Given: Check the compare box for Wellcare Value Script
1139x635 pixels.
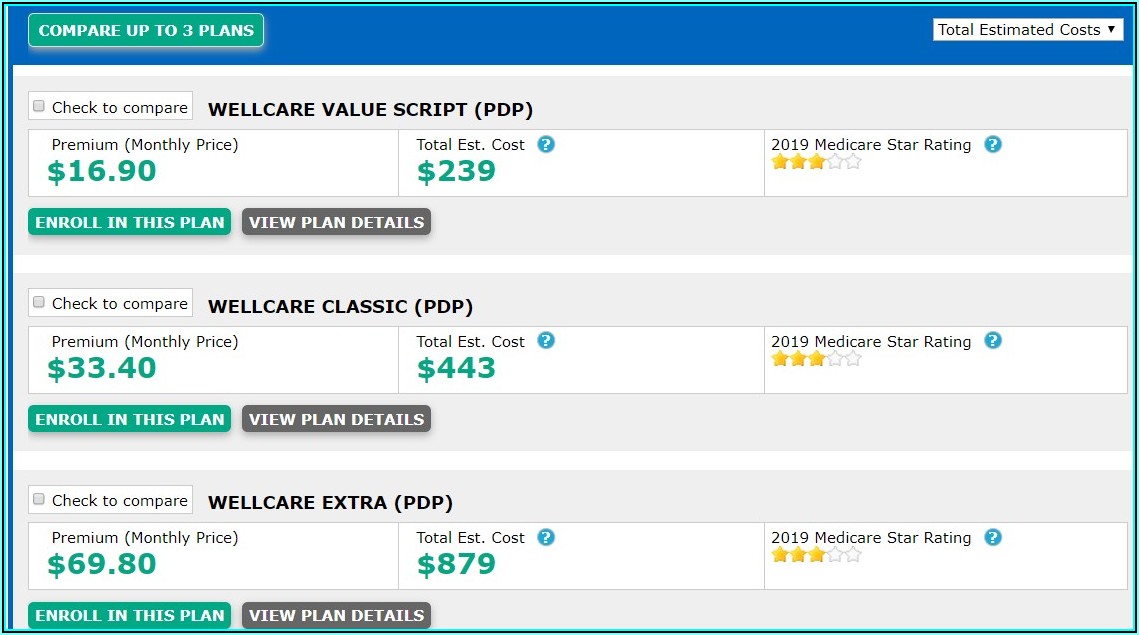Looking at the screenshot, I should pyautogui.click(x=39, y=106).
